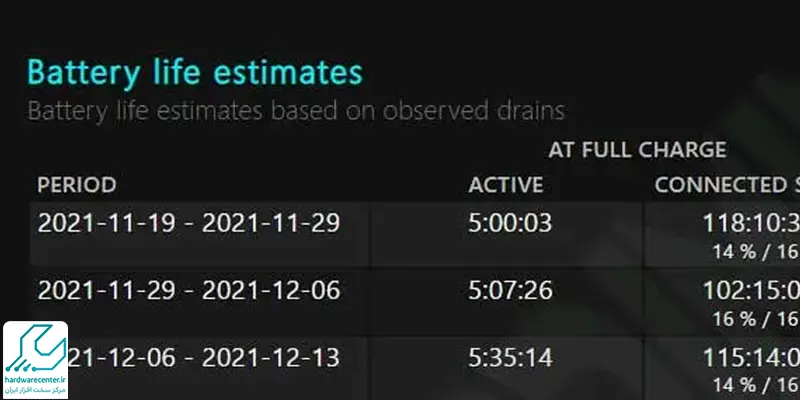Click the 5:07:26 active time value
The width and height of the screenshot is (800, 400).
(510, 290)
